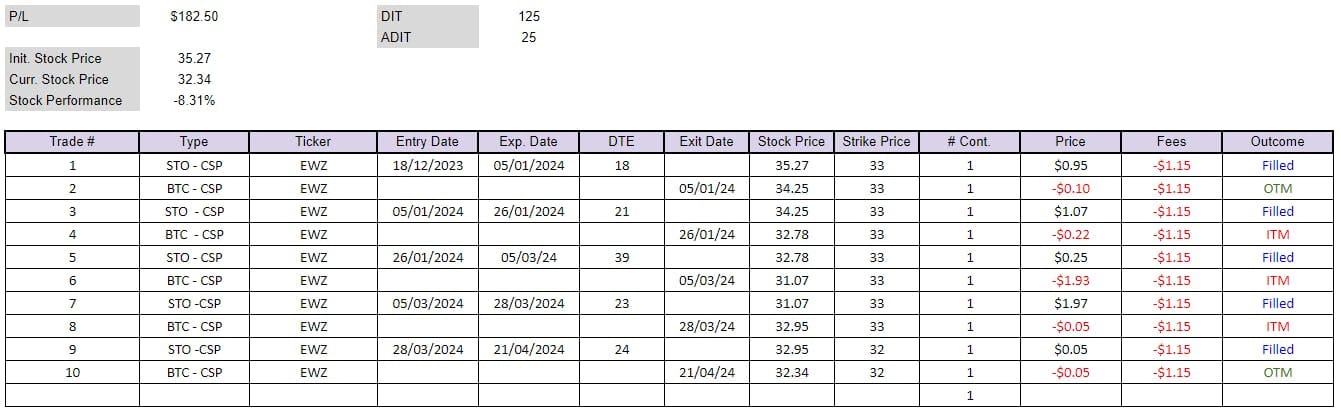Click the OTM outcome for trade 10

point(1277,372)
